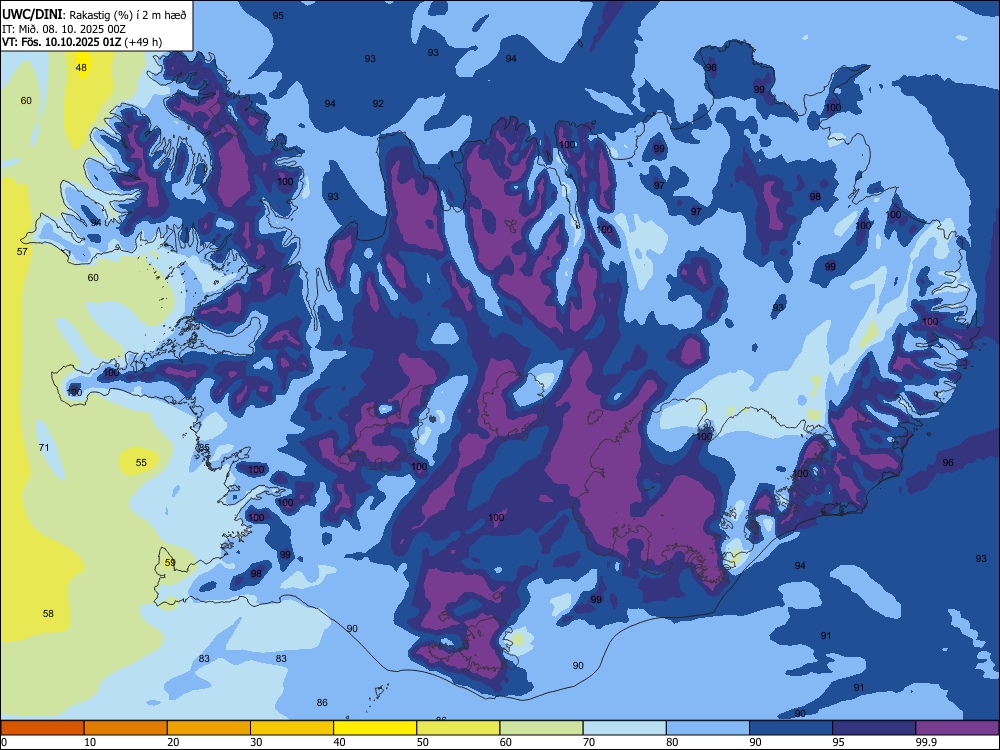Click the map humidity value '71'
1000x750 pixels.
(x=43, y=447)
